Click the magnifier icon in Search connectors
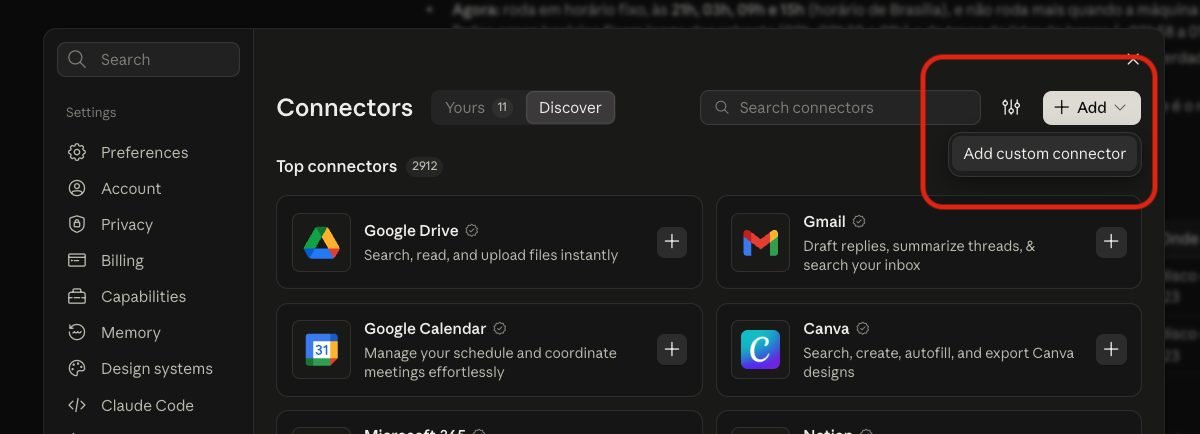1200x434 pixels. pos(720,108)
